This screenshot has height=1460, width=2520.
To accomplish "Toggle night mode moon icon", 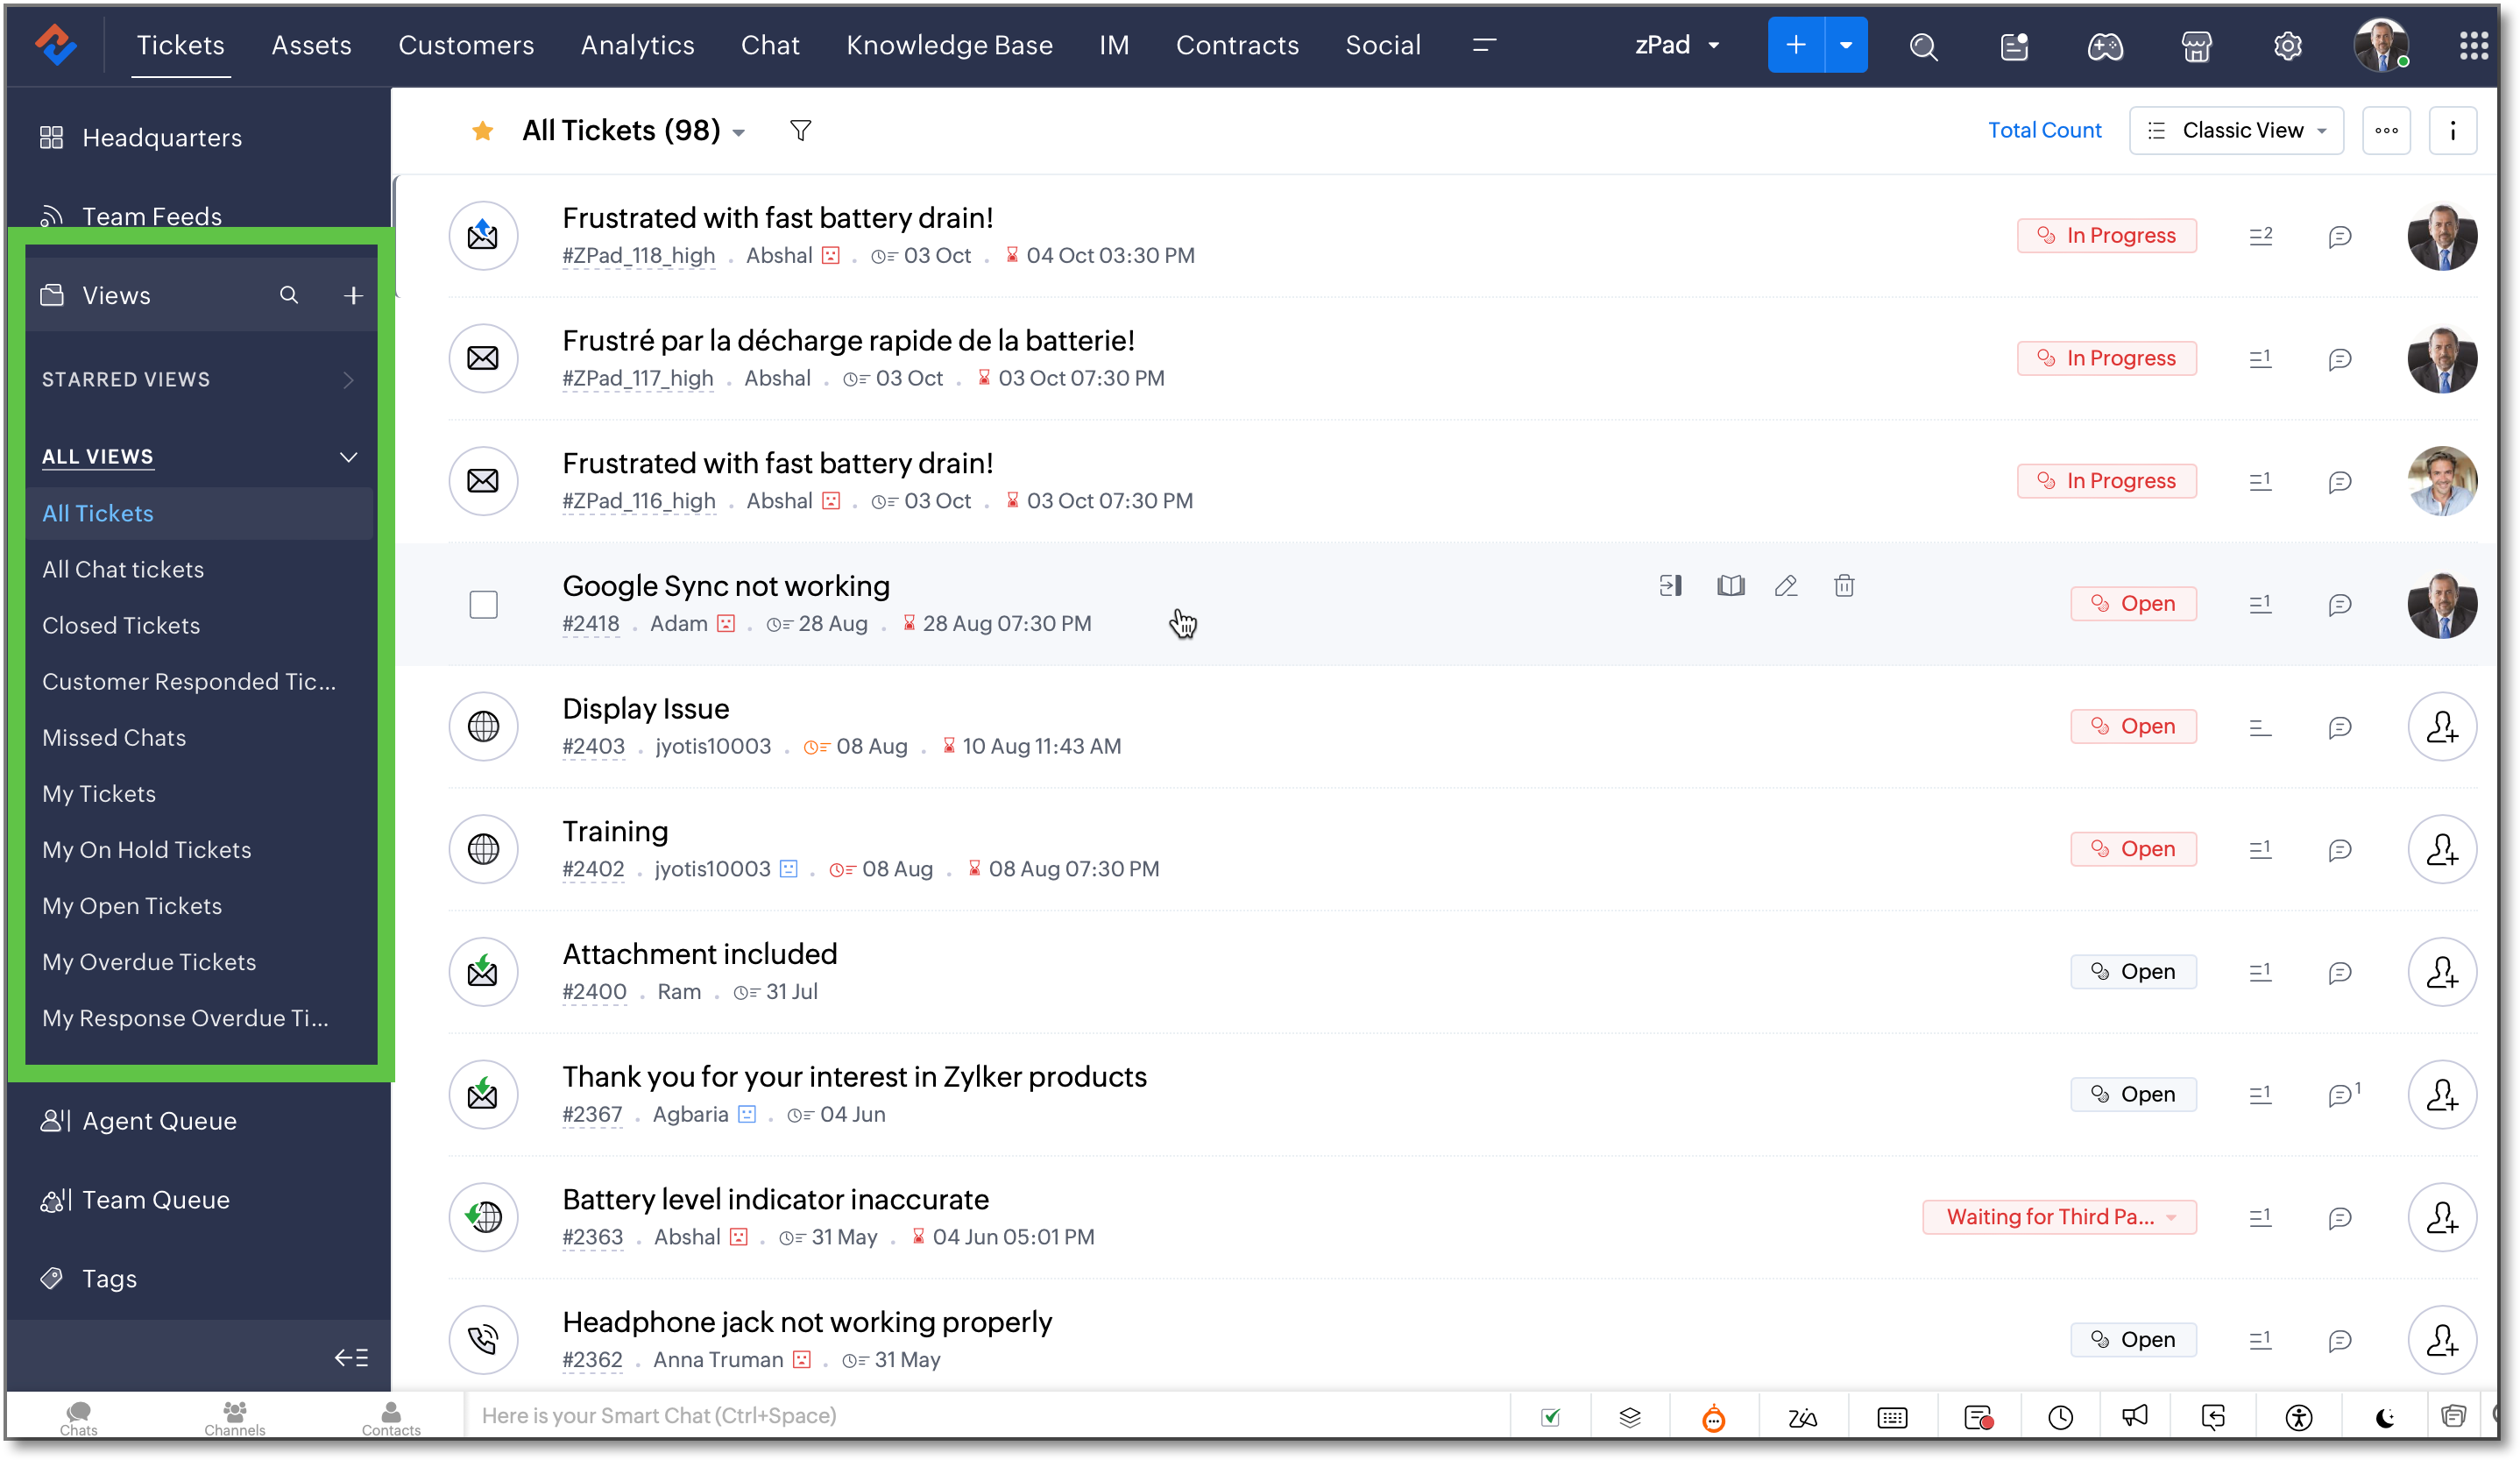I will (x=2385, y=1417).
